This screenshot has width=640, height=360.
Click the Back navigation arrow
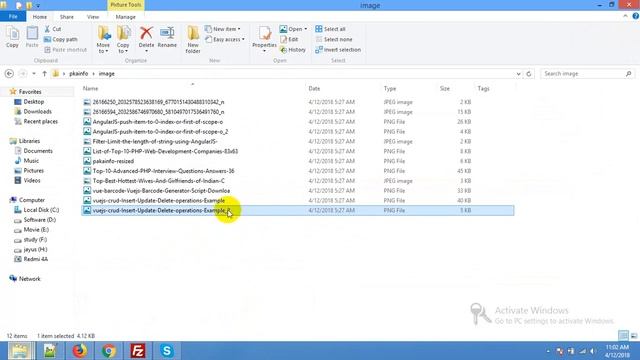pyautogui.click(x=9, y=73)
